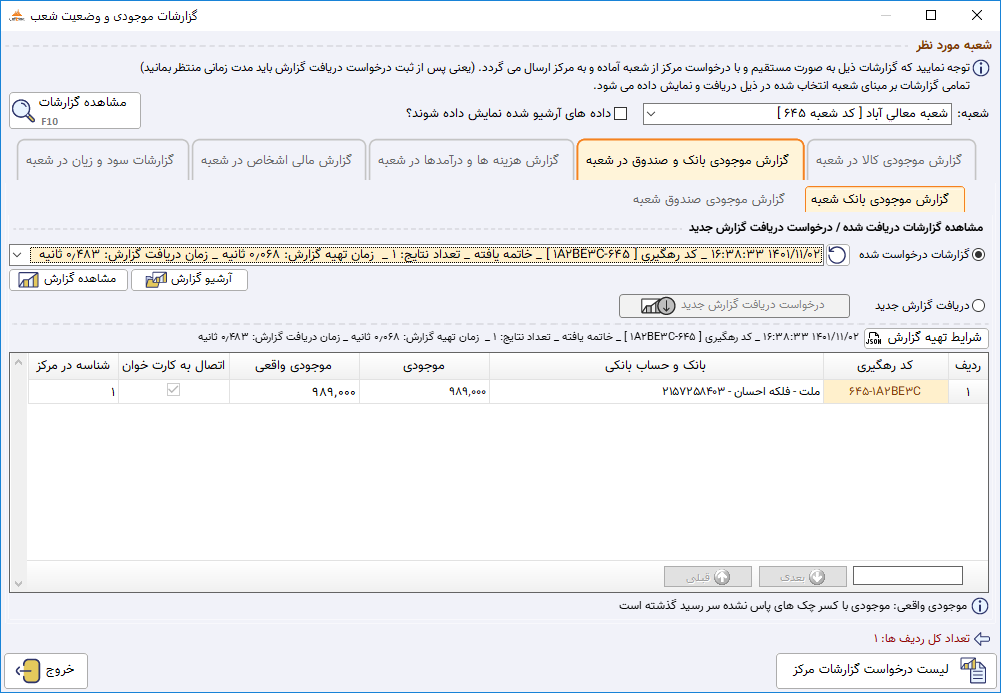Open the گزارش موجودی صندوق شعبه sub-tab
The image size is (1001, 693).
(709, 200)
